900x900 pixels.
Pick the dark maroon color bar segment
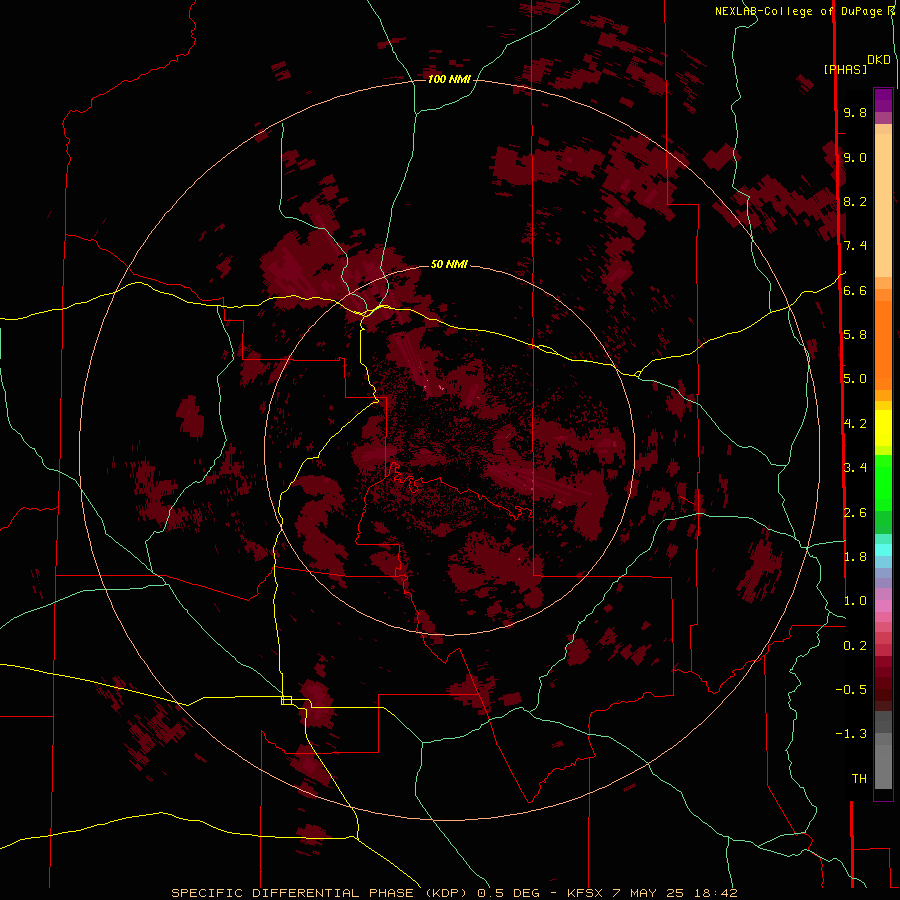(883, 689)
